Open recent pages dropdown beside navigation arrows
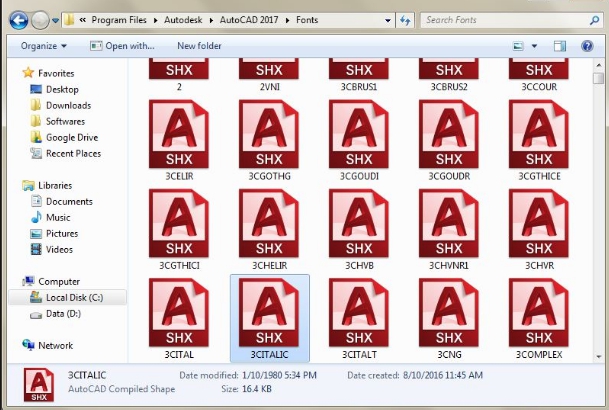This screenshot has height=410, width=609. [x=55, y=20]
